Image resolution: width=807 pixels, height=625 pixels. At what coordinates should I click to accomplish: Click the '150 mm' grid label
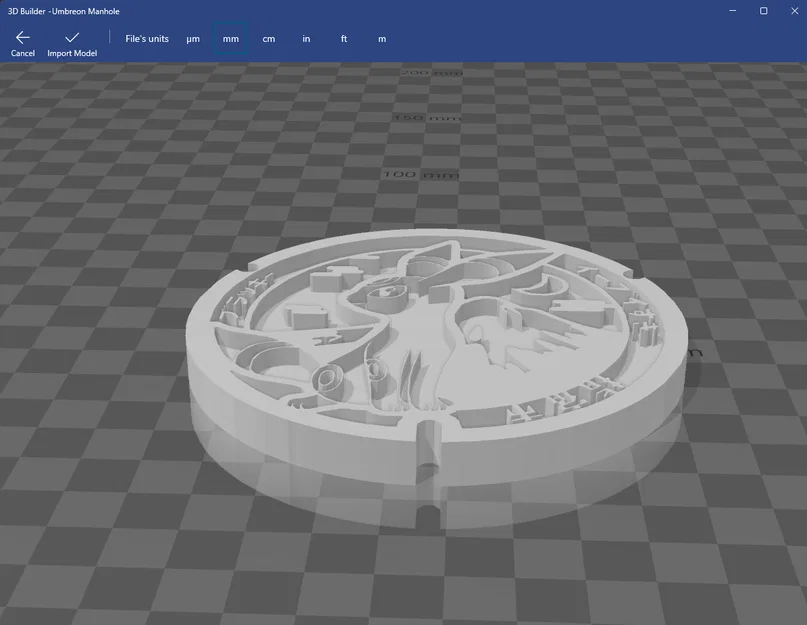click(x=427, y=118)
